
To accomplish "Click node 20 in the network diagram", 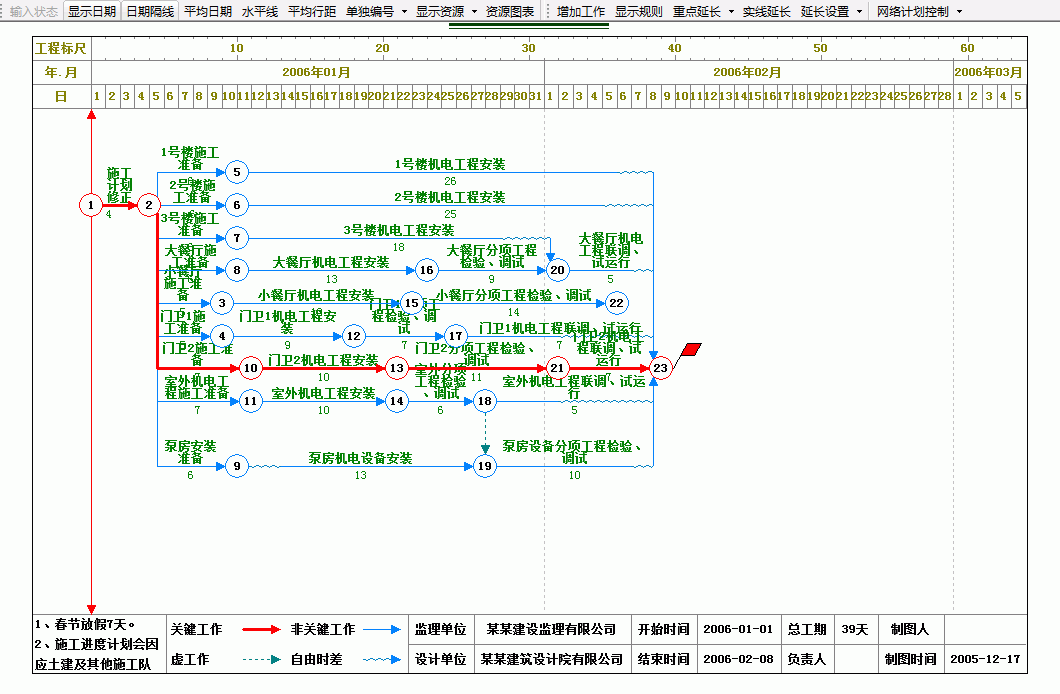I will coord(557,270).
